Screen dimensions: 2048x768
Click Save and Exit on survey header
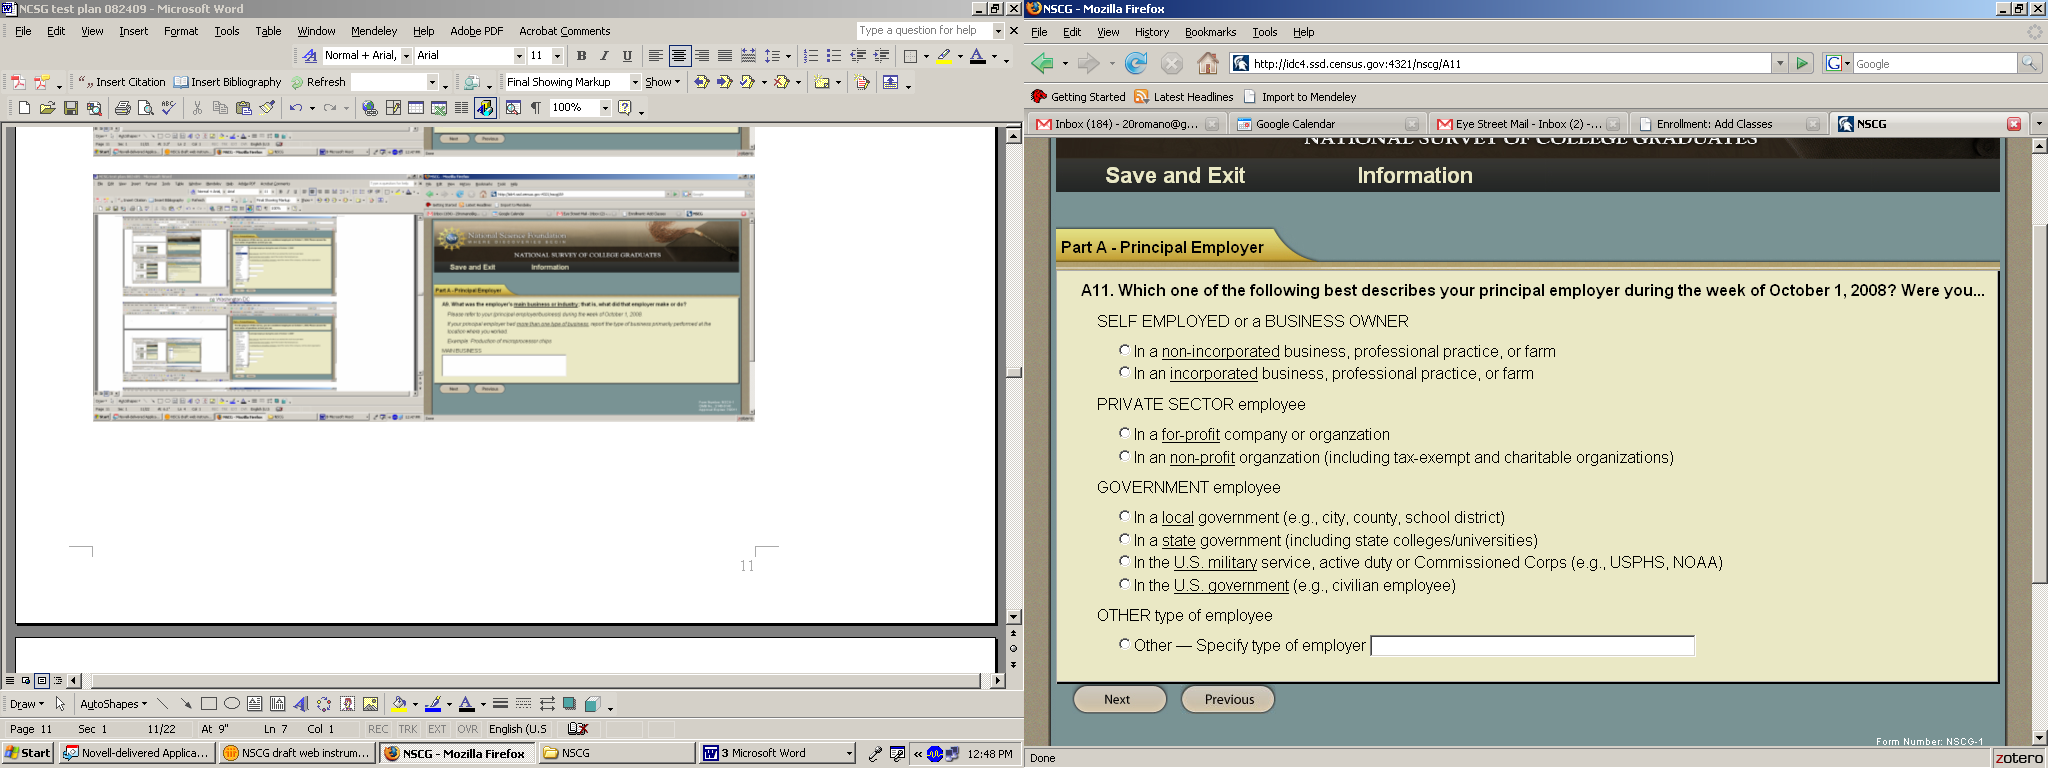tap(1175, 176)
